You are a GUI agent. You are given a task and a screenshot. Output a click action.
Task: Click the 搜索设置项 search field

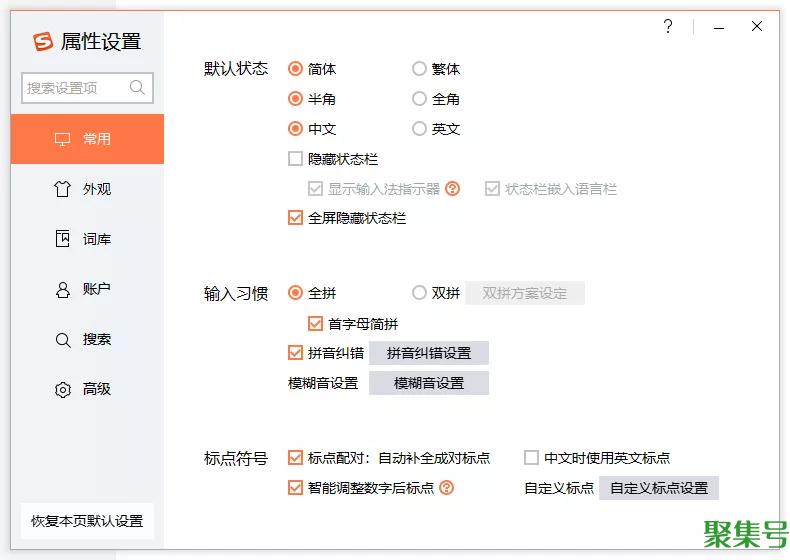click(x=75, y=88)
